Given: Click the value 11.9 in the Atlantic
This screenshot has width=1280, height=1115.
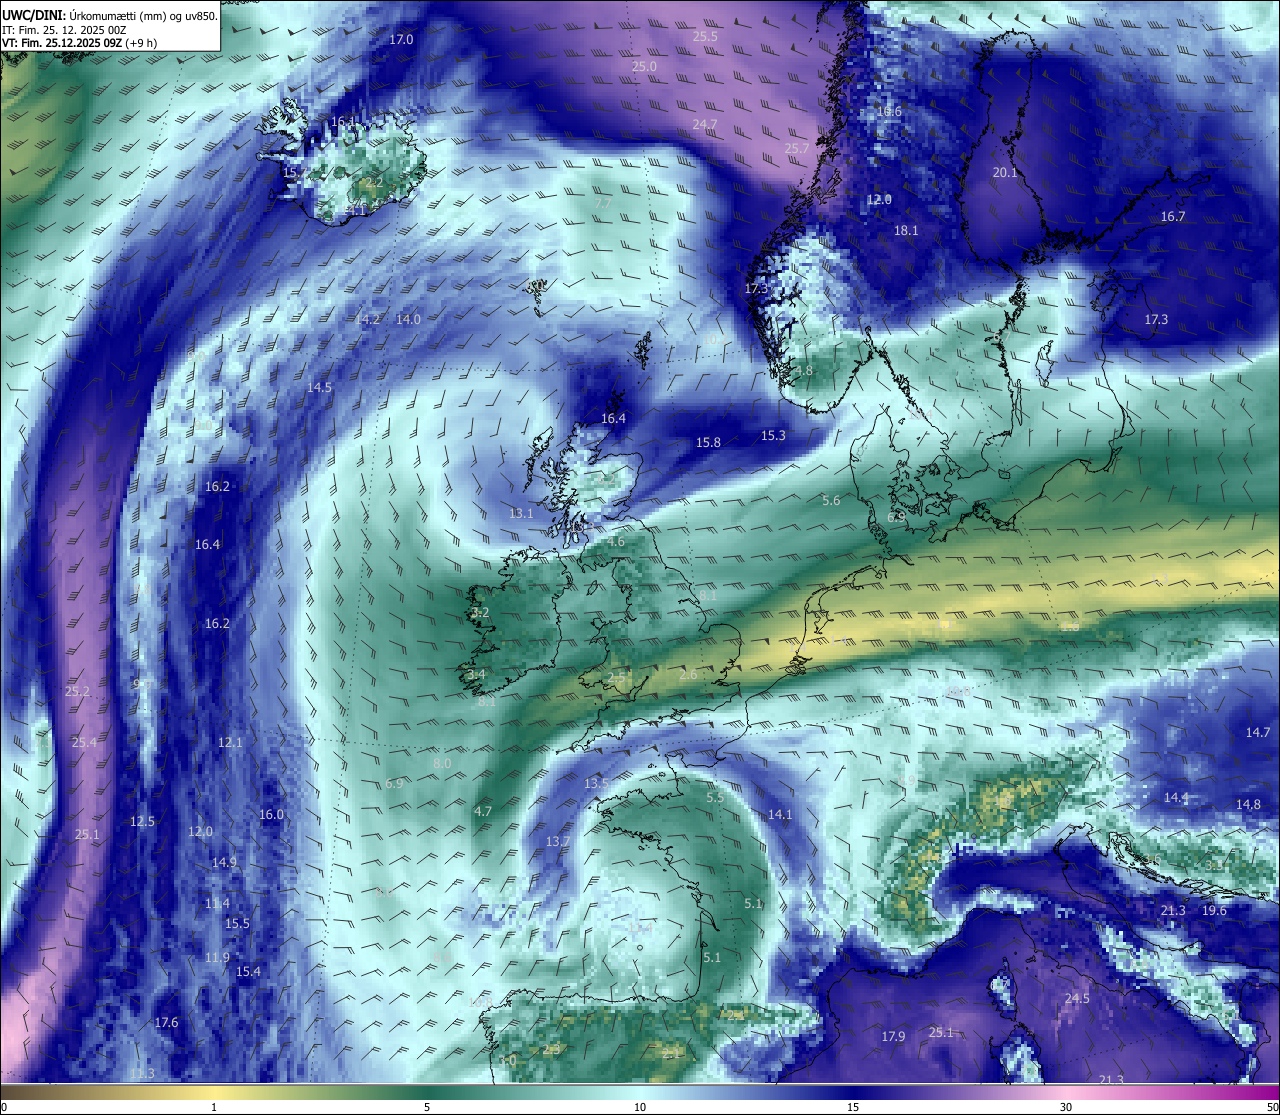Looking at the screenshot, I should tap(217, 957).
